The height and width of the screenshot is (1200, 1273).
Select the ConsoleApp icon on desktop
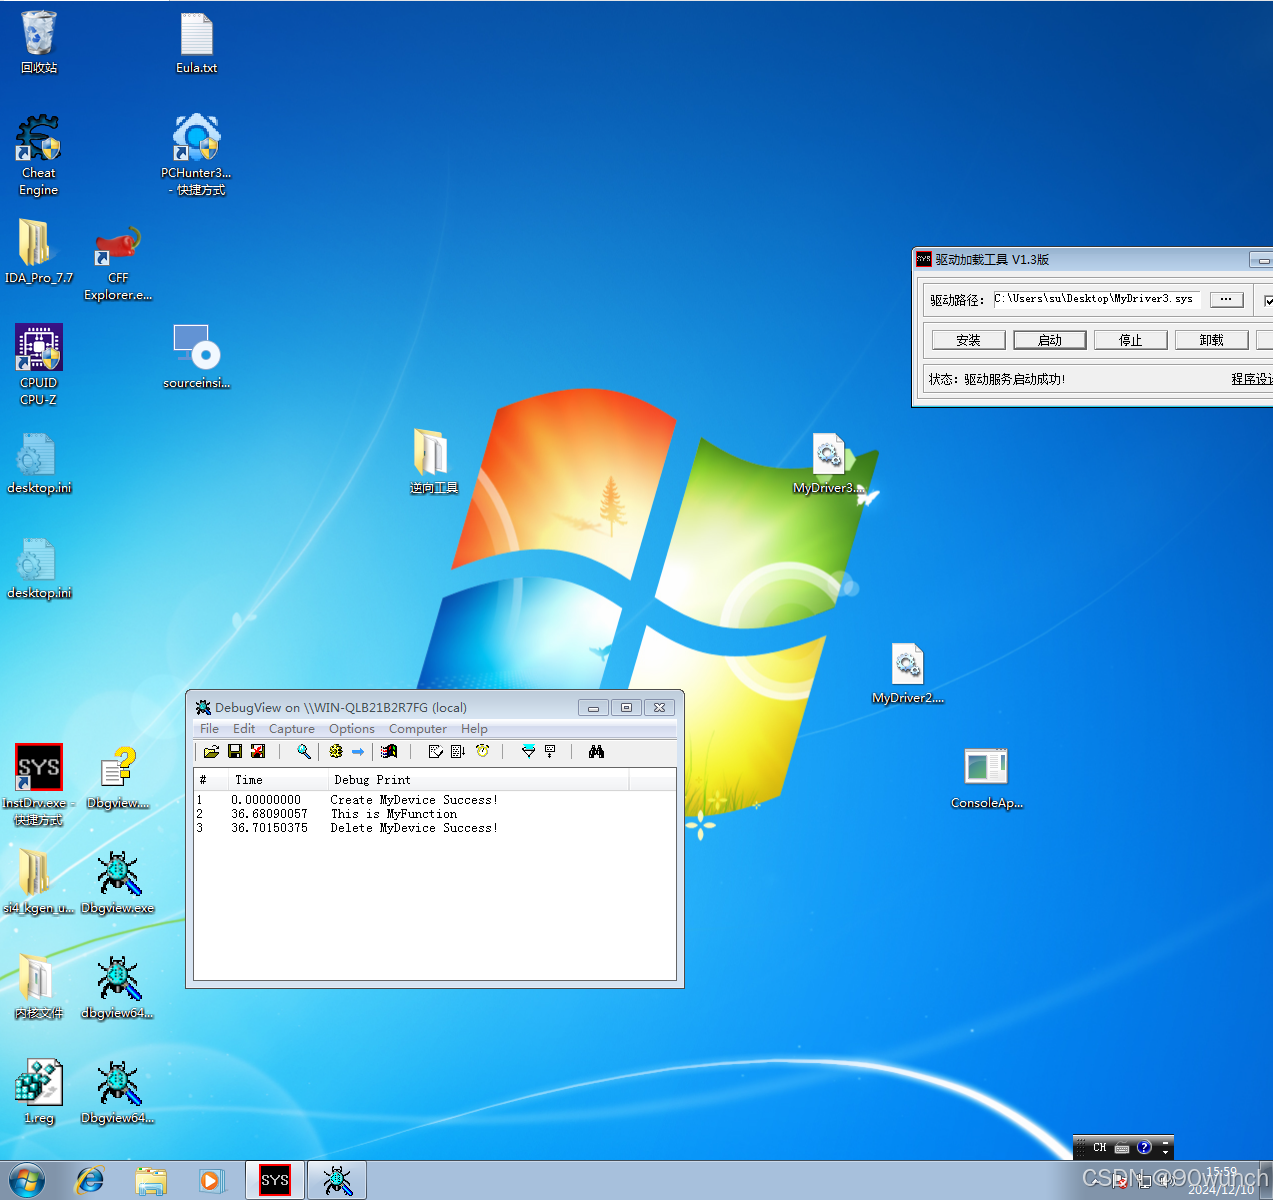point(987,778)
